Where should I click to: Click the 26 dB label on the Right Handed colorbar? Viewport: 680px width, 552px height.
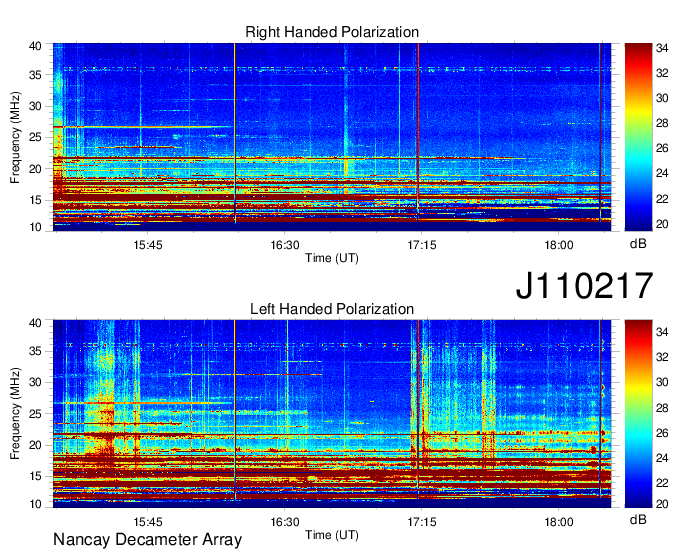662,149
